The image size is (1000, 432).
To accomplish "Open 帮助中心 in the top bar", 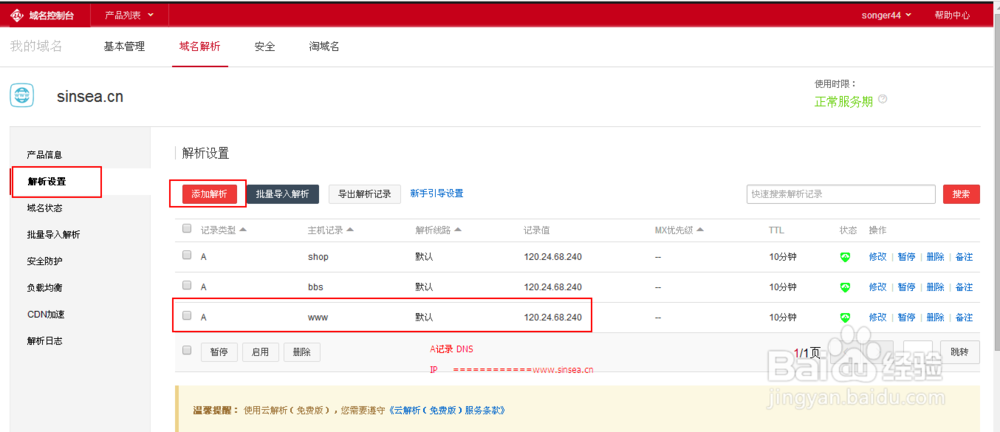I will coord(952,15).
